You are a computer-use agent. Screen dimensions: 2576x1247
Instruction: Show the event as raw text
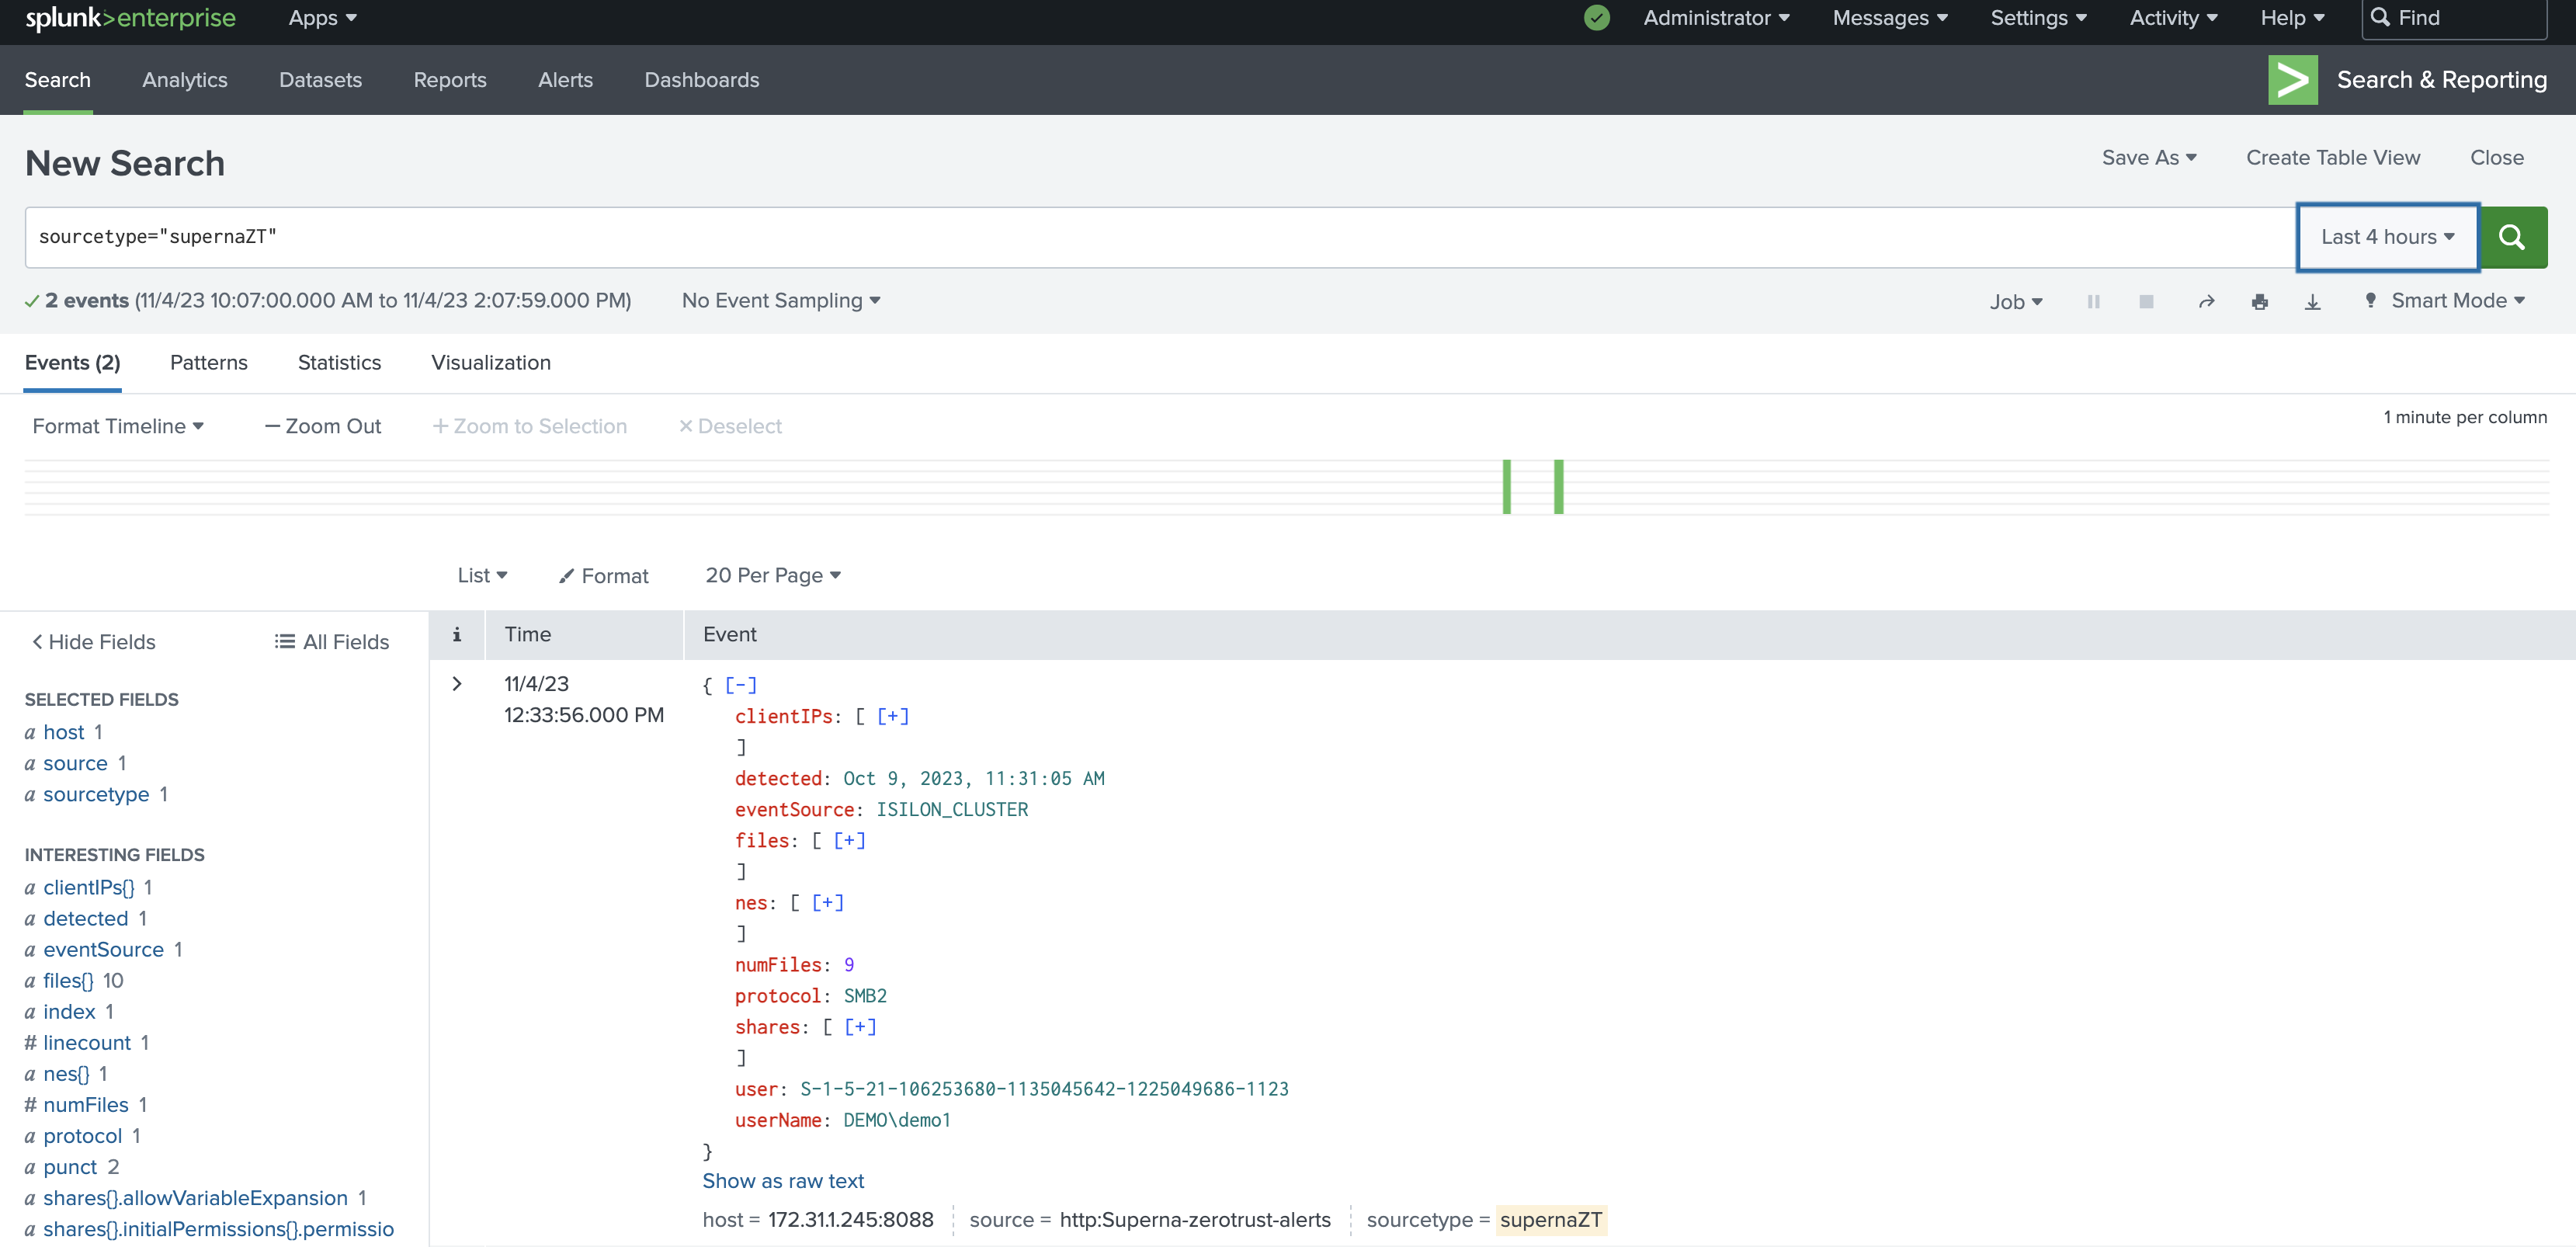(783, 1181)
